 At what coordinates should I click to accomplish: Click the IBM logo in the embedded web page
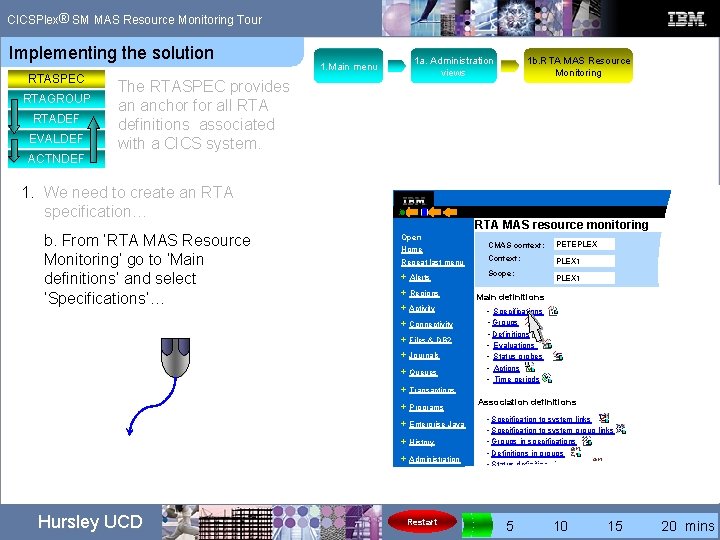(414, 201)
